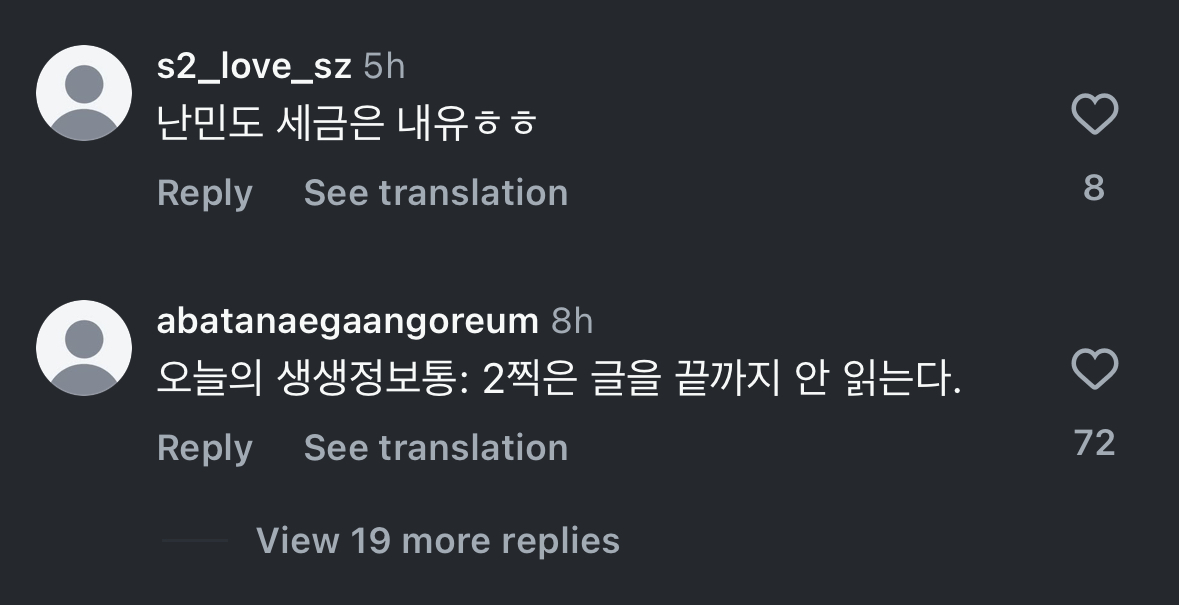Image resolution: width=1179 pixels, height=605 pixels.
Task: Click the 5h timestamp
Action: coord(384,67)
